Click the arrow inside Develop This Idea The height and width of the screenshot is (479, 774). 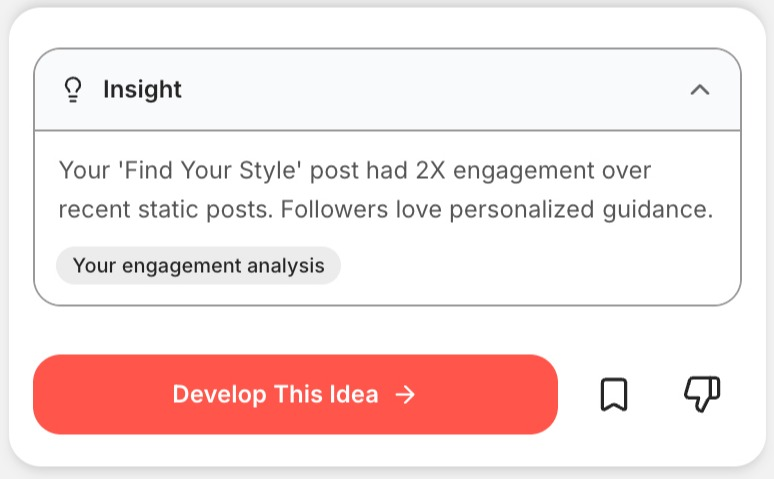coord(405,395)
